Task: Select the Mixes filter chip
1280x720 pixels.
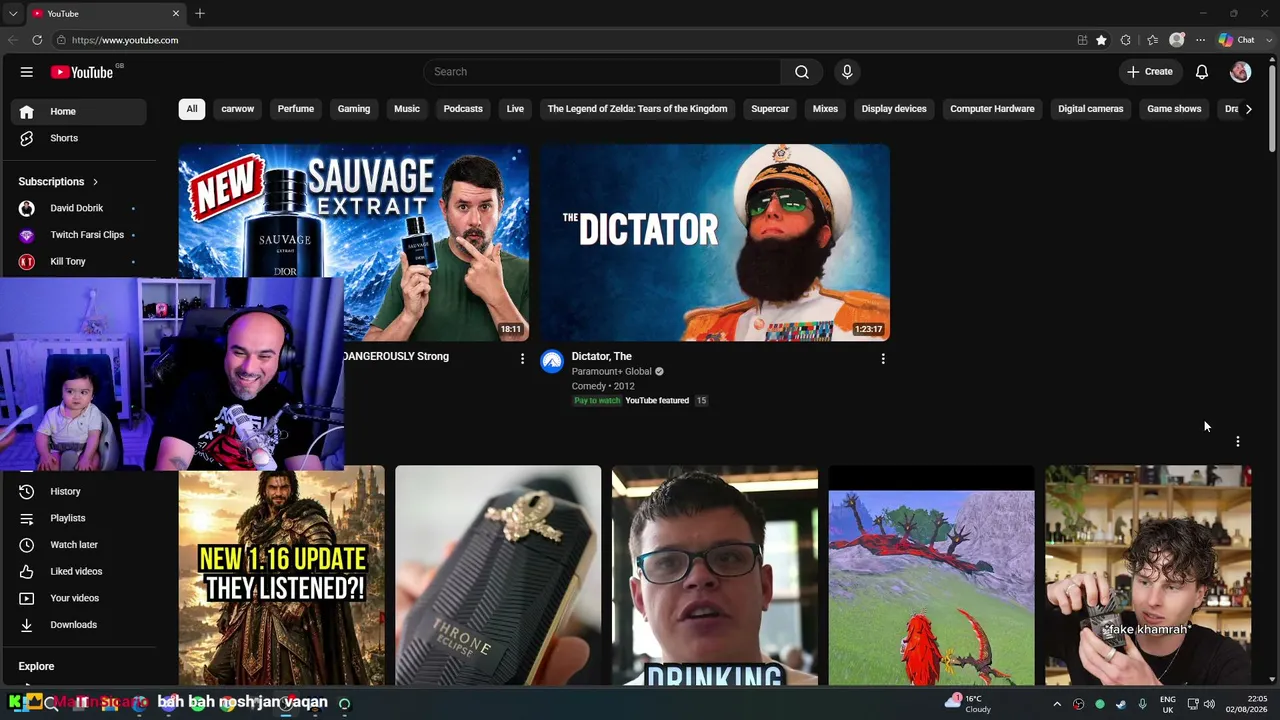Action: pos(825,109)
